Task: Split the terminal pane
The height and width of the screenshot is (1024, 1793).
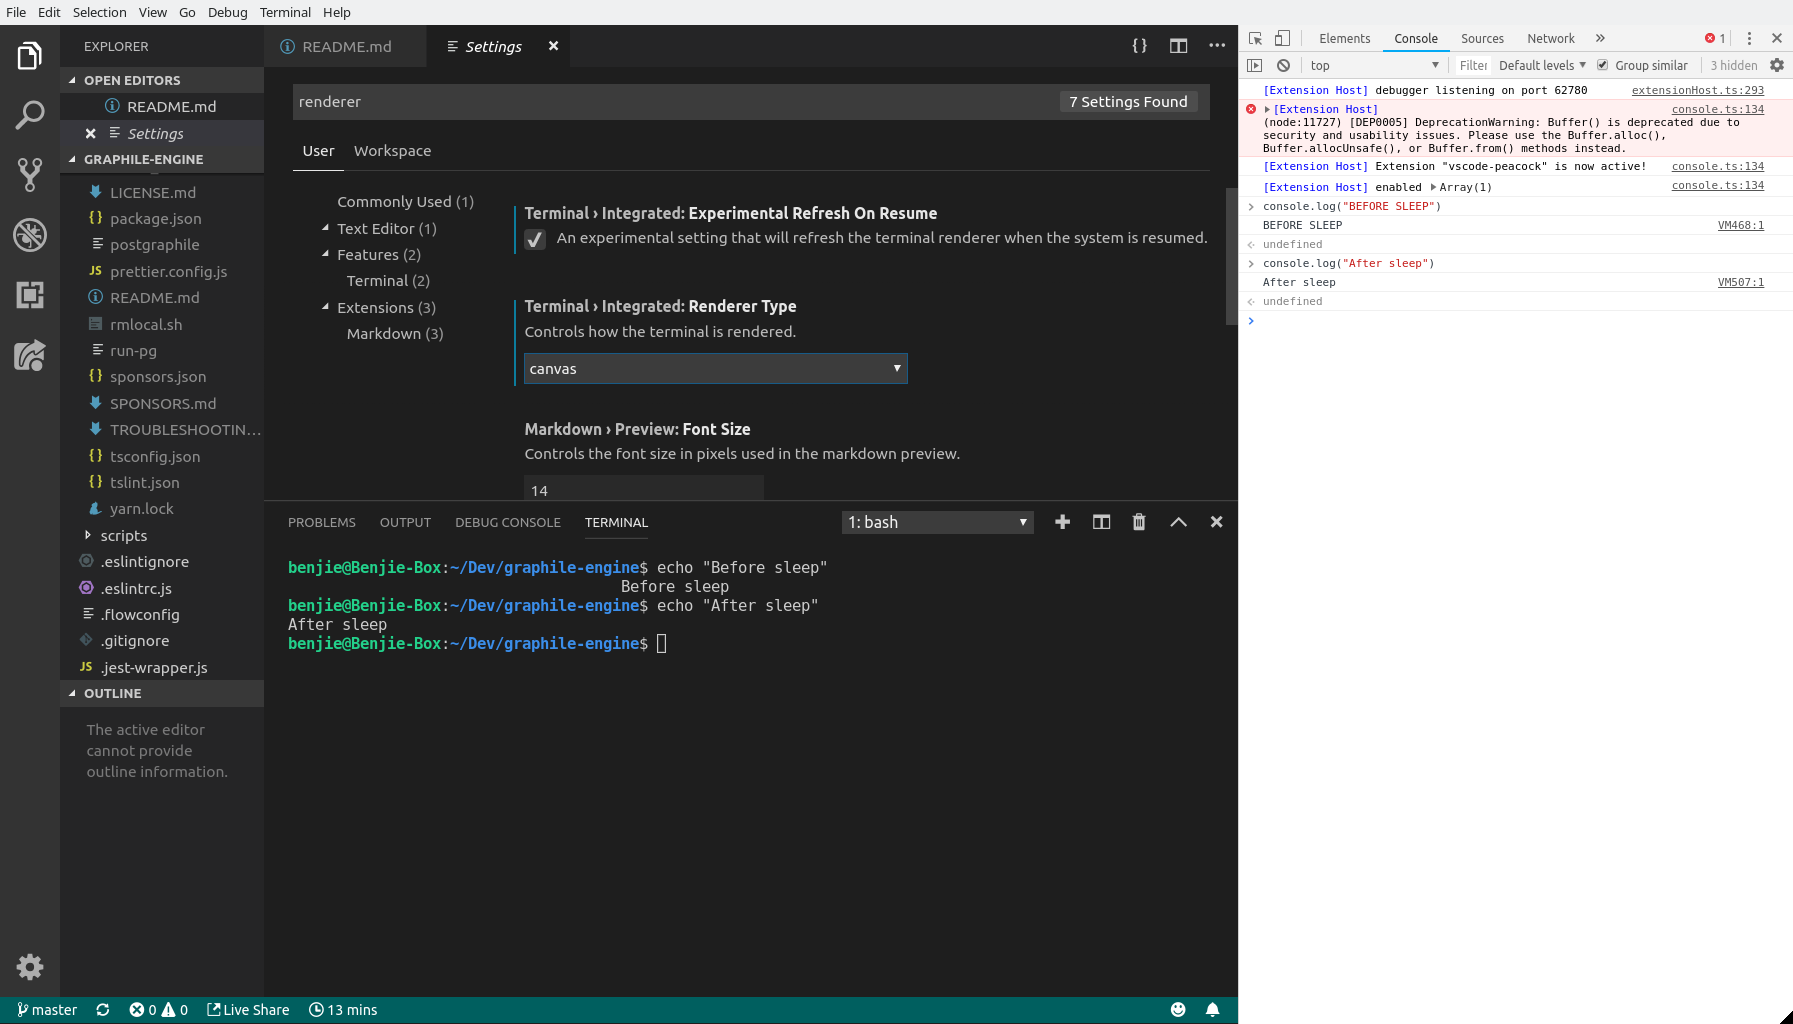Action: (x=1101, y=522)
